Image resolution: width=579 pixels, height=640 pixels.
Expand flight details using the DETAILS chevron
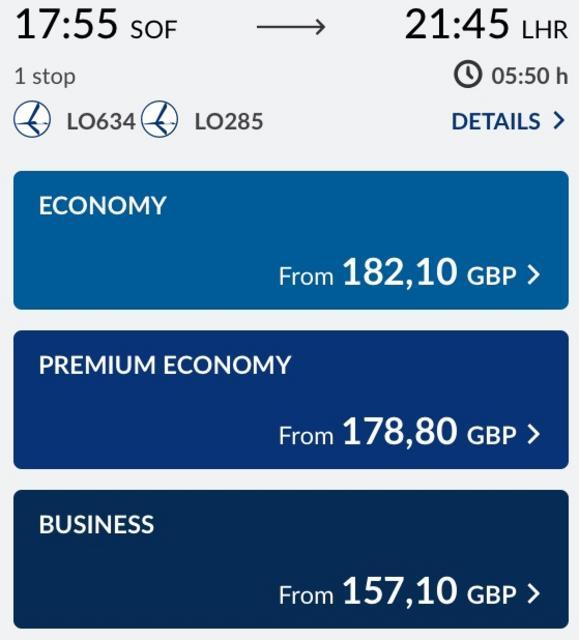559,121
